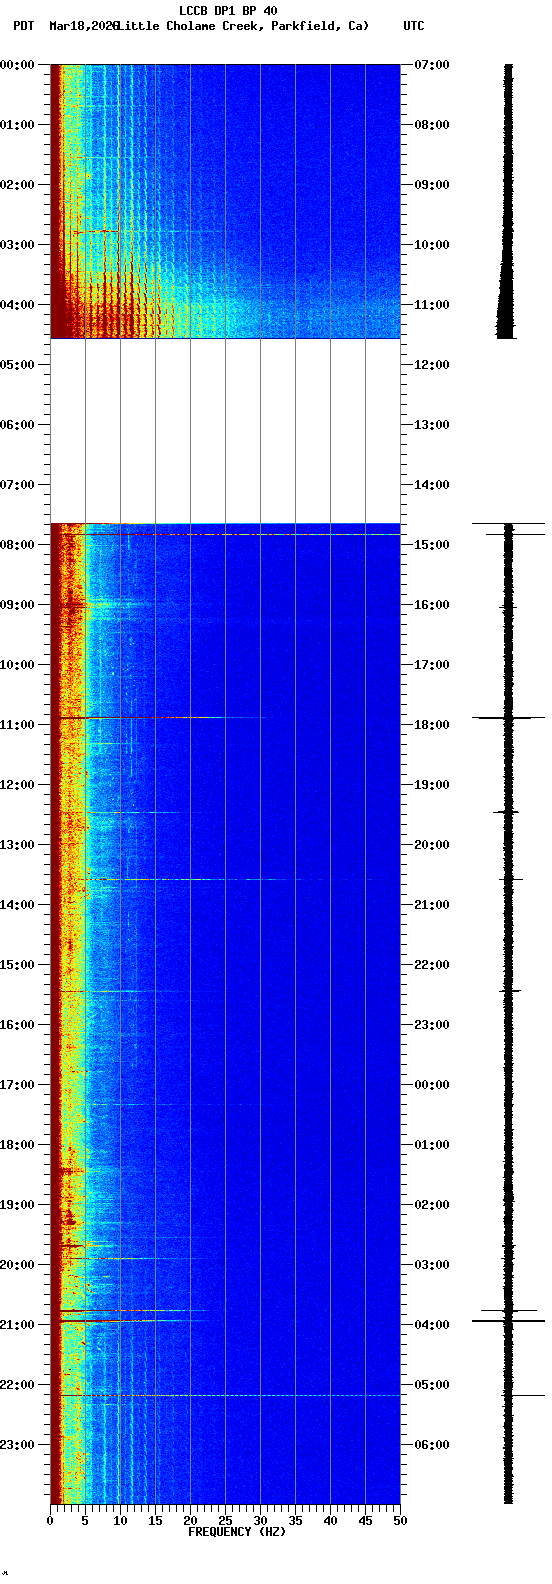Select the UTC time label "01:00" on right axis

(x=432, y=1145)
